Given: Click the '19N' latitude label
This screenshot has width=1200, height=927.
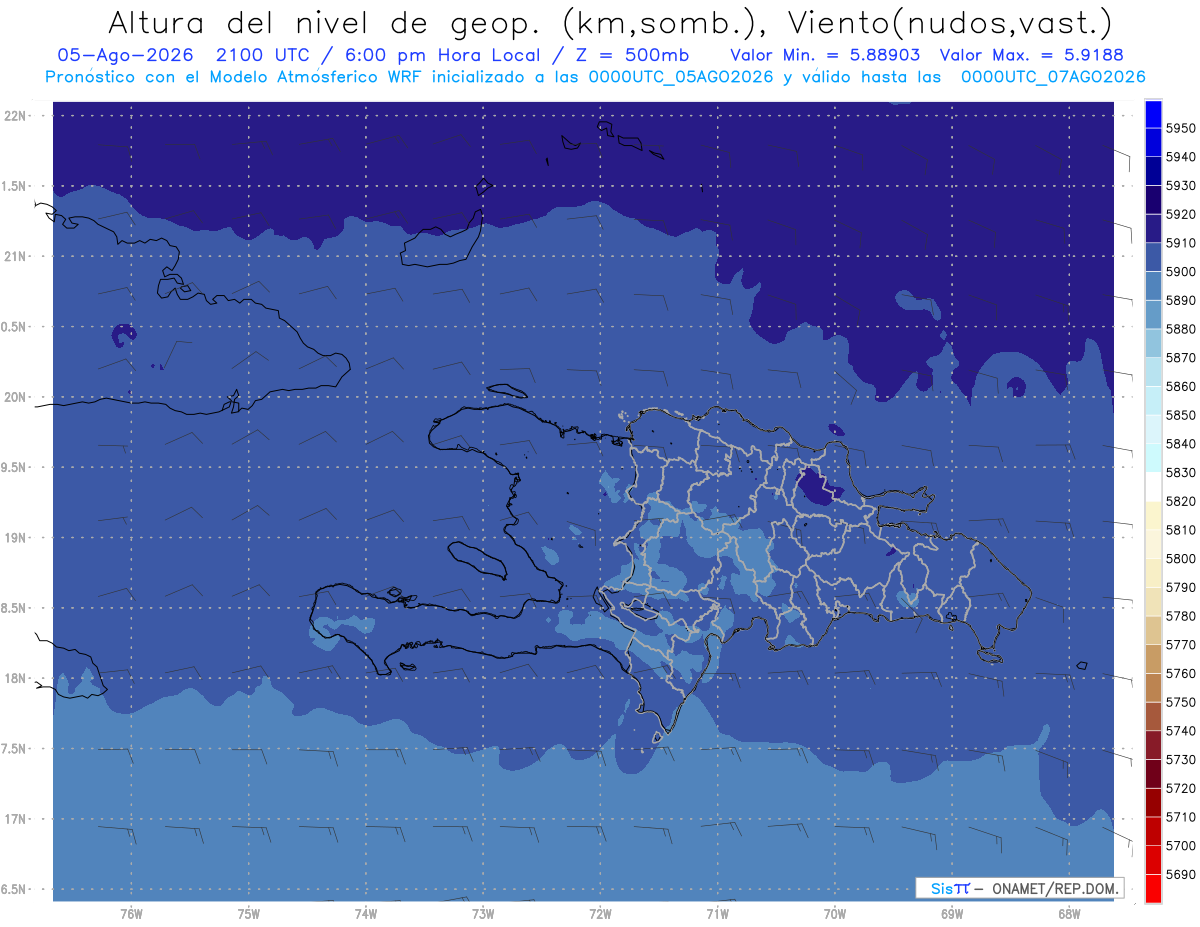Looking at the screenshot, I should (17, 538).
